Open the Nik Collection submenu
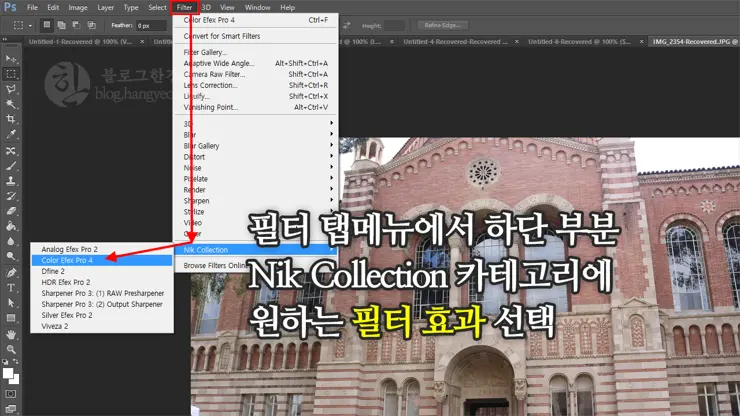 [x=256, y=249]
